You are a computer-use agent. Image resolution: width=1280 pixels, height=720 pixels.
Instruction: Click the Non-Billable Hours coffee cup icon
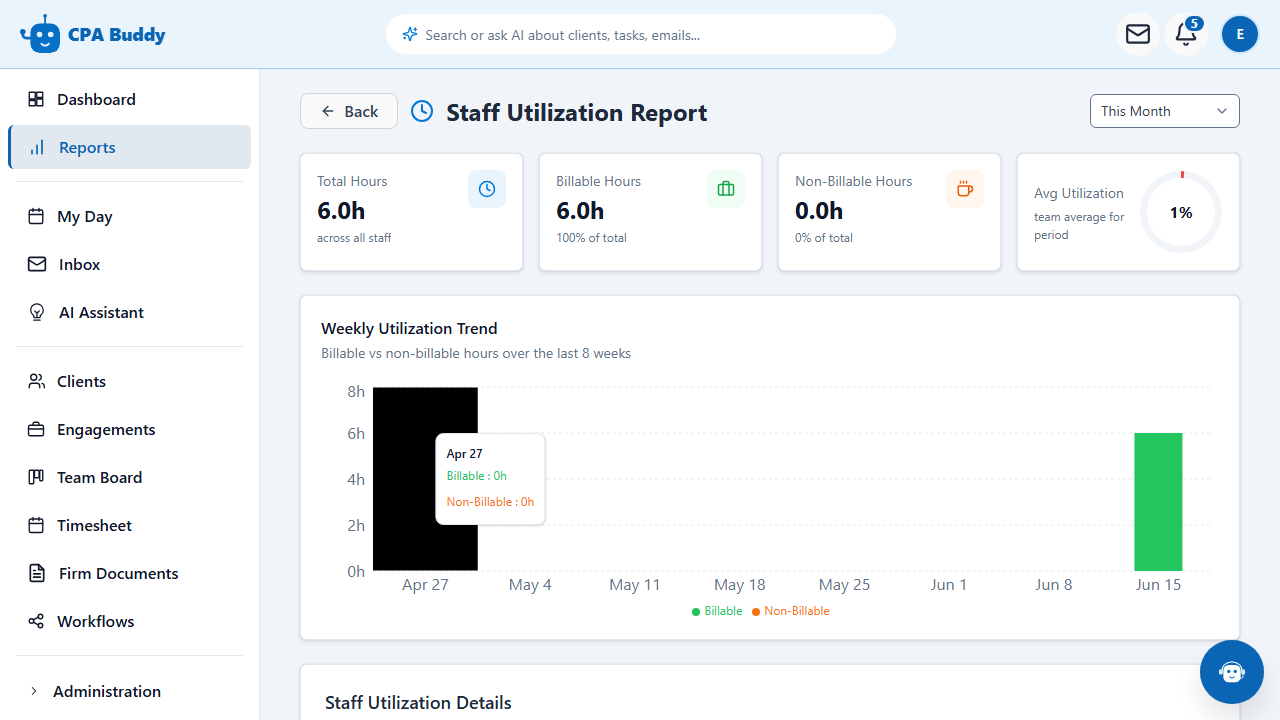click(965, 189)
